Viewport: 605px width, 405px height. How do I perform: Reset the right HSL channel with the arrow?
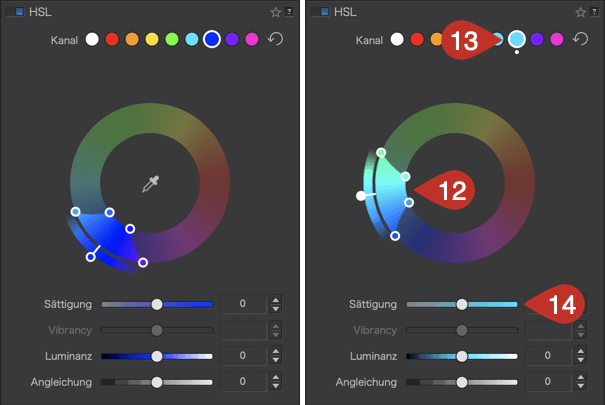pyautogui.click(x=580, y=39)
